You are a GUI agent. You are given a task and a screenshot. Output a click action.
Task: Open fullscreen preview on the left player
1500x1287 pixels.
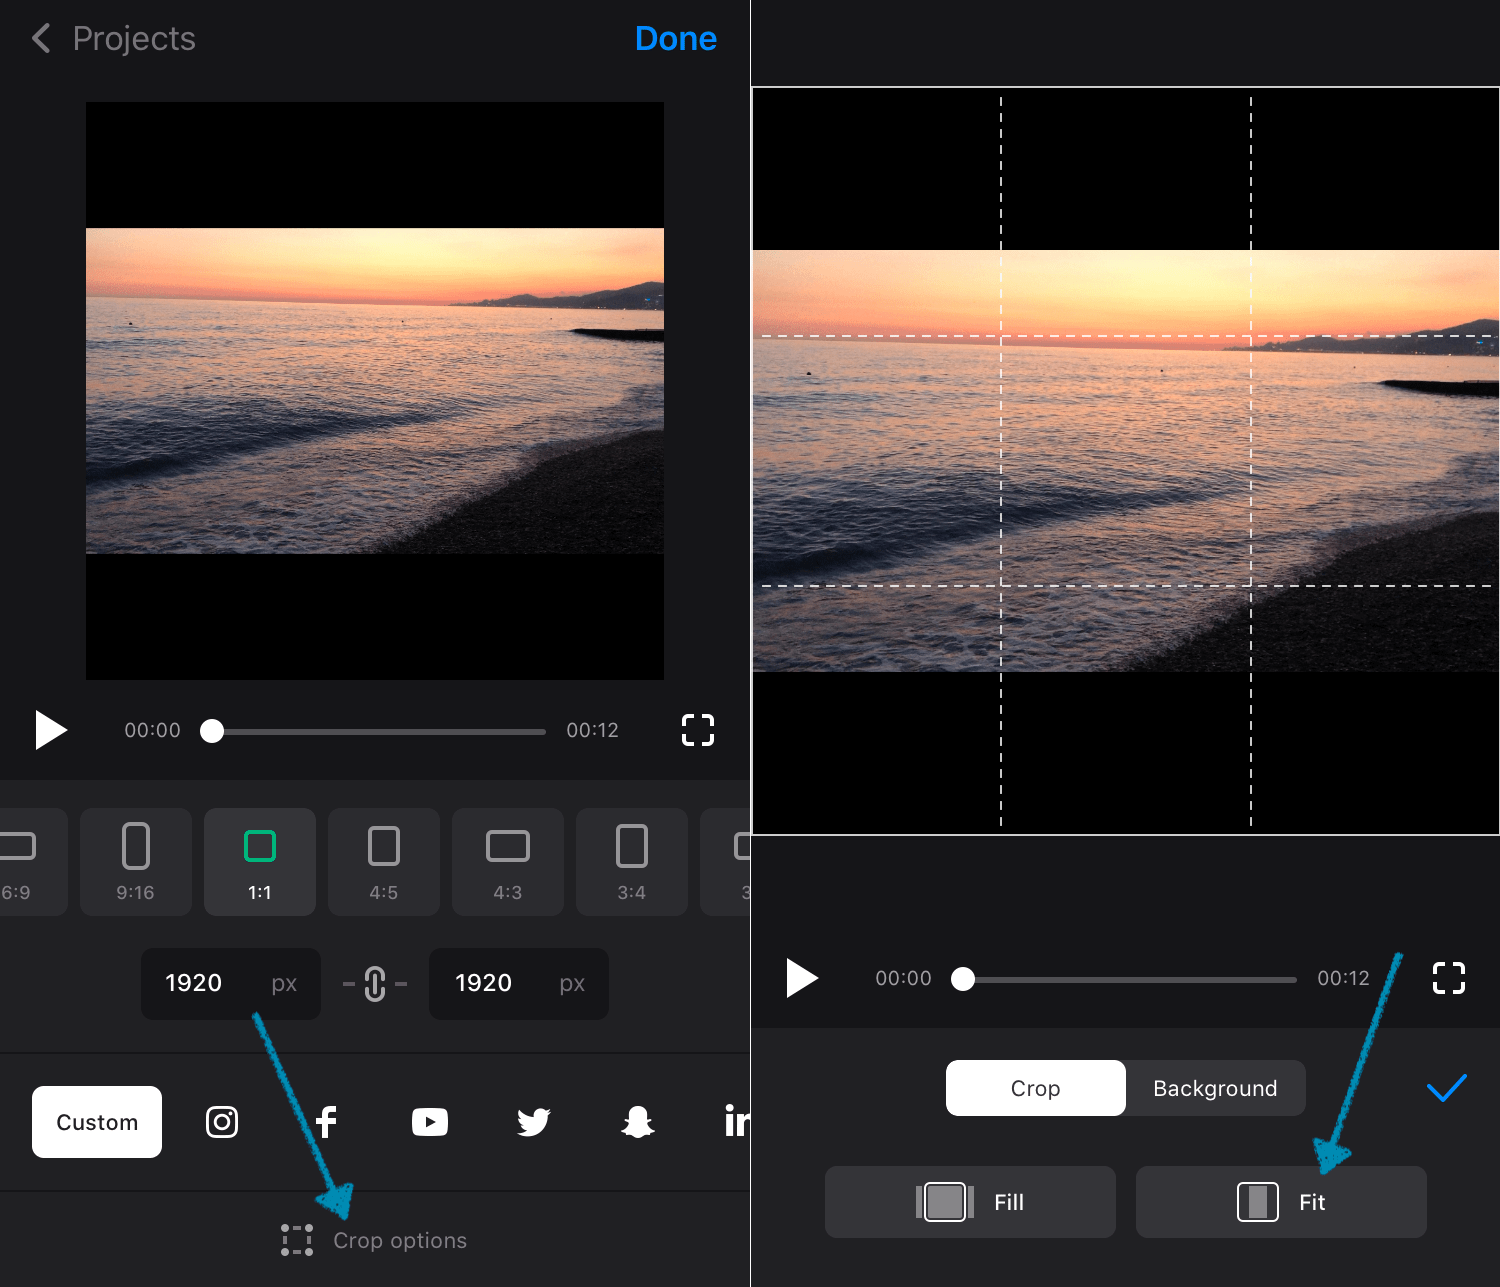(x=697, y=730)
